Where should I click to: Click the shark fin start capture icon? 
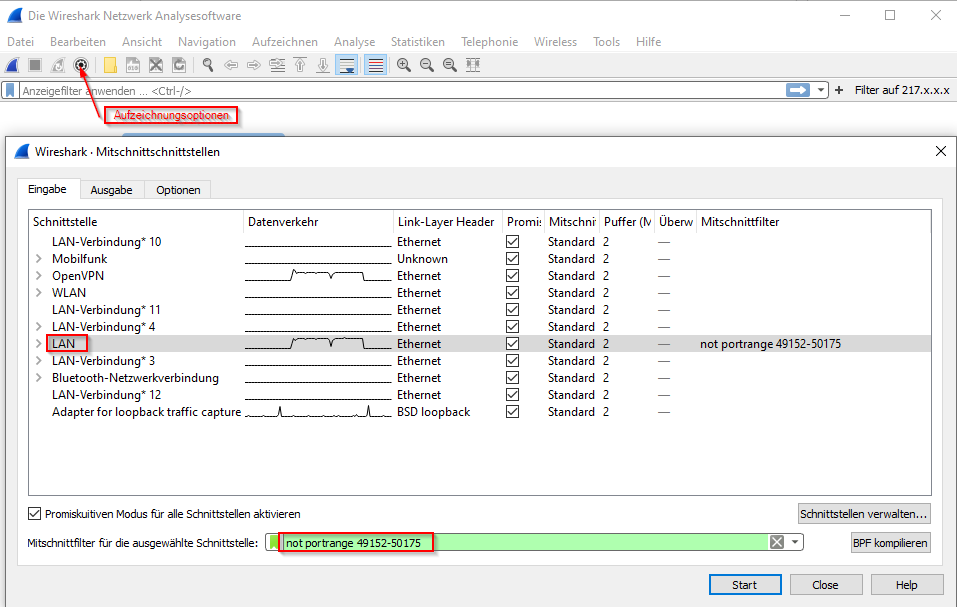pyautogui.click(x=12, y=65)
